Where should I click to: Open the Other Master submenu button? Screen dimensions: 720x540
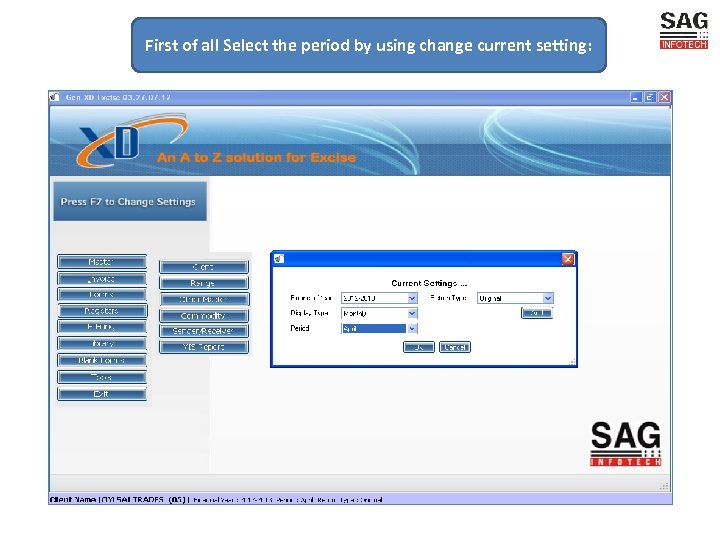(204, 299)
